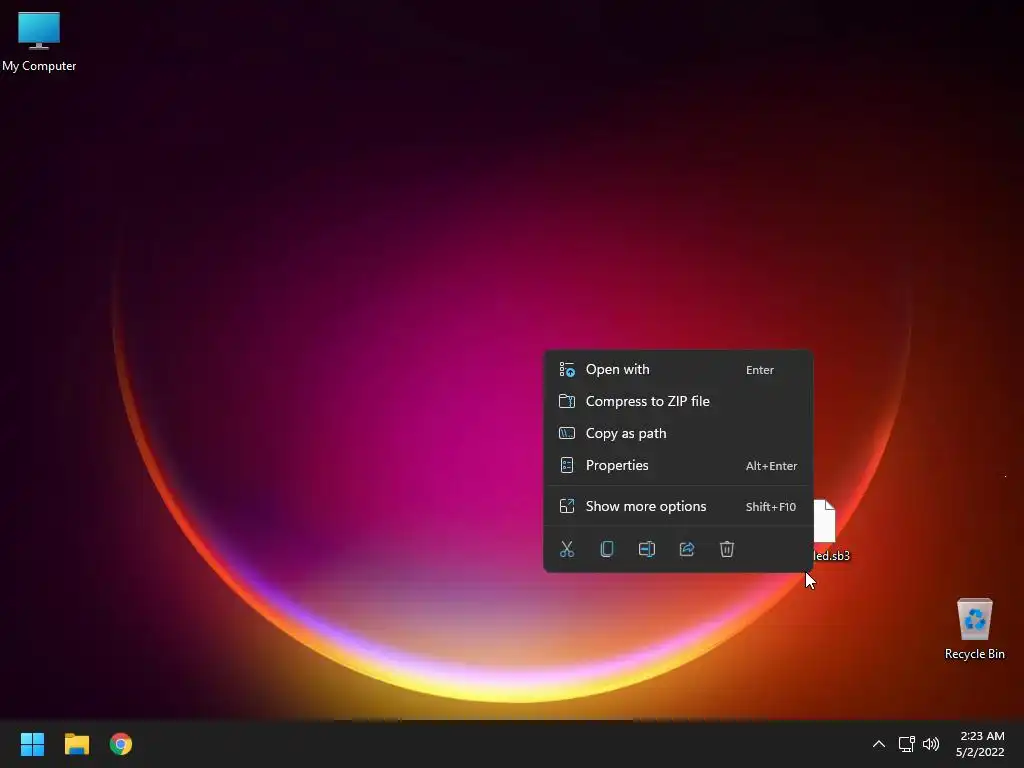The height and width of the screenshot is (768, 1024).
Task: Click the Copy icon in context menu
Action: [607, 549]
